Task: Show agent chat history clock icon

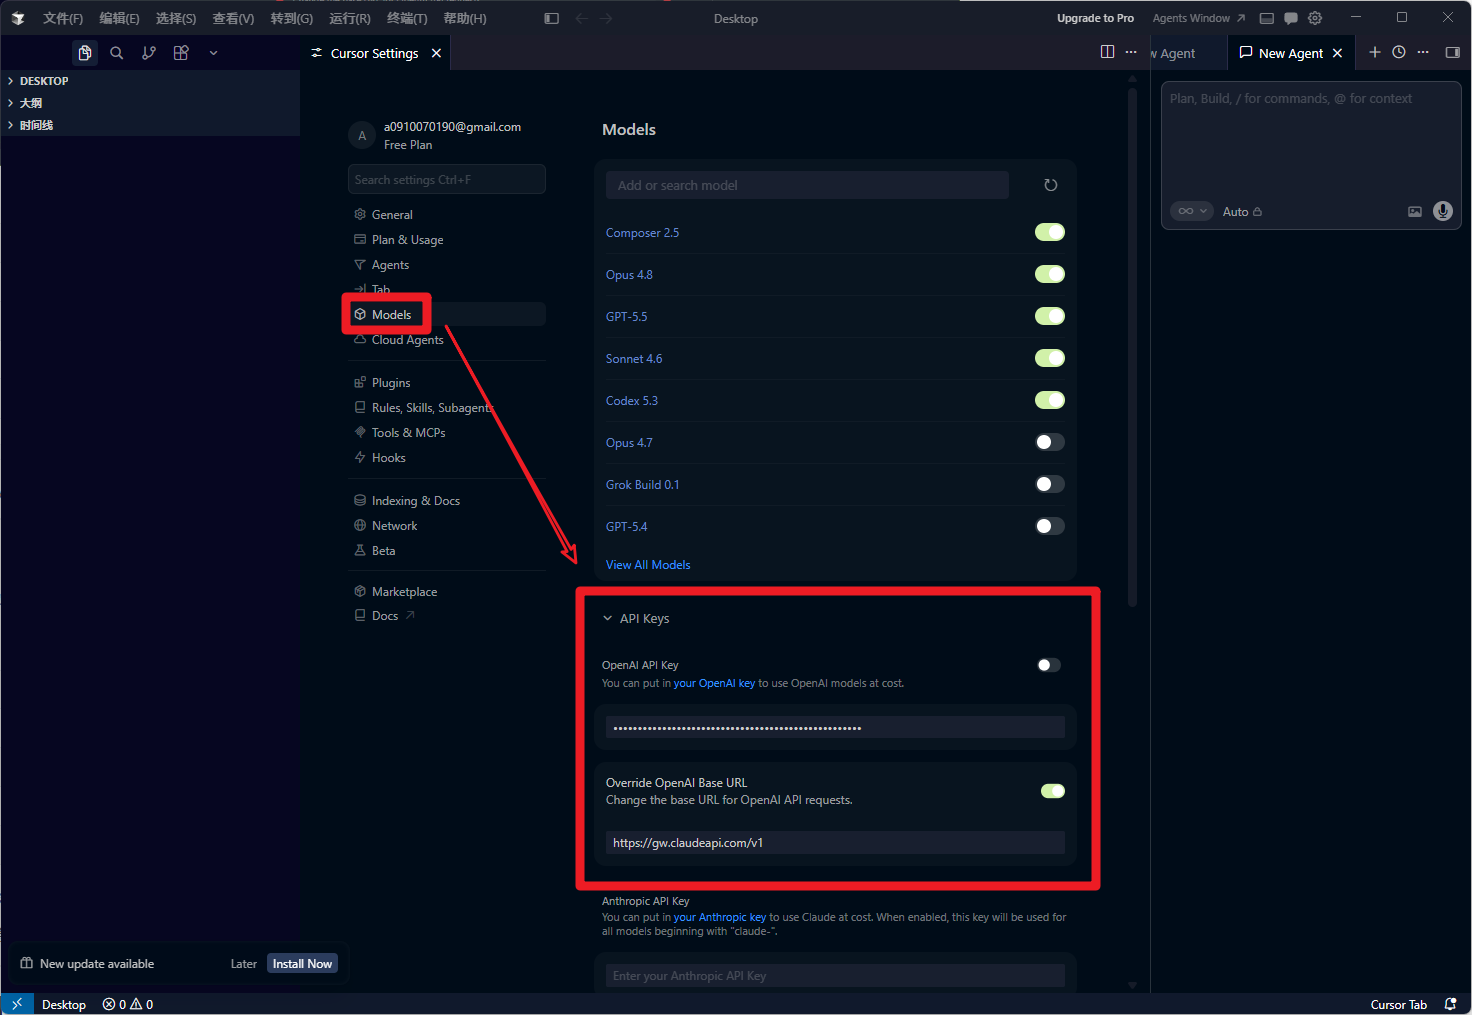Action: [1399, 52]
